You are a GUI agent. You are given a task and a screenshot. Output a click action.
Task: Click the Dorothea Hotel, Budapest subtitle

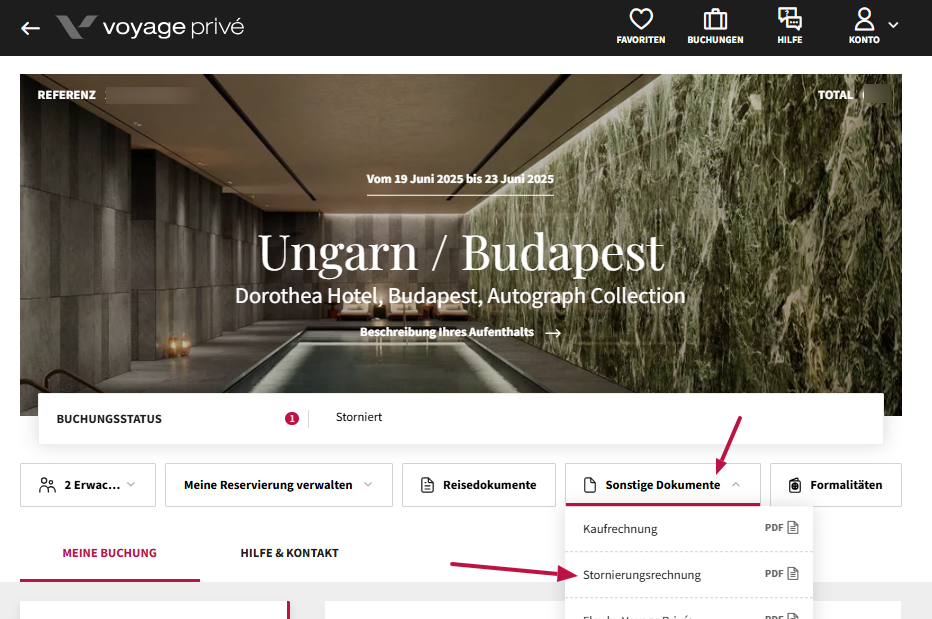[460, 296]
